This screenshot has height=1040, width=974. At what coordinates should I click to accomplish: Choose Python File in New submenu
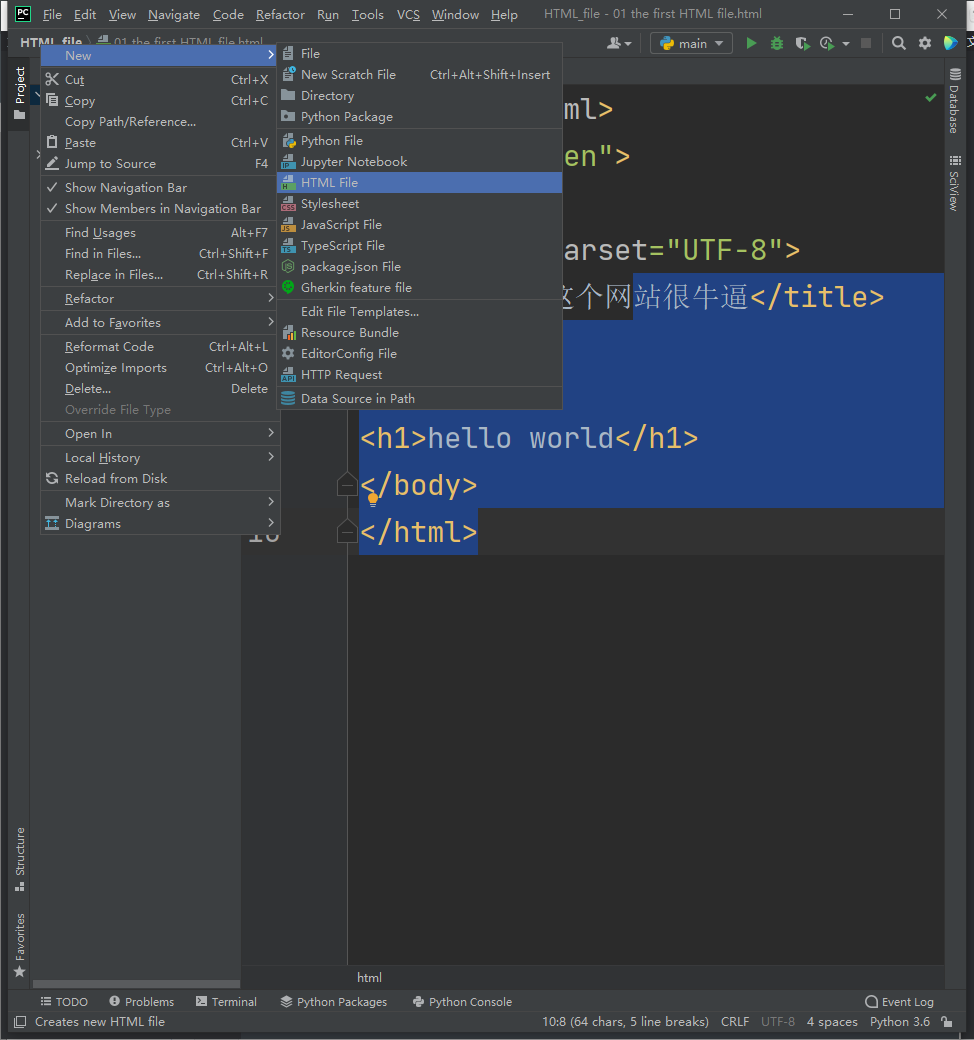(419, 141)
